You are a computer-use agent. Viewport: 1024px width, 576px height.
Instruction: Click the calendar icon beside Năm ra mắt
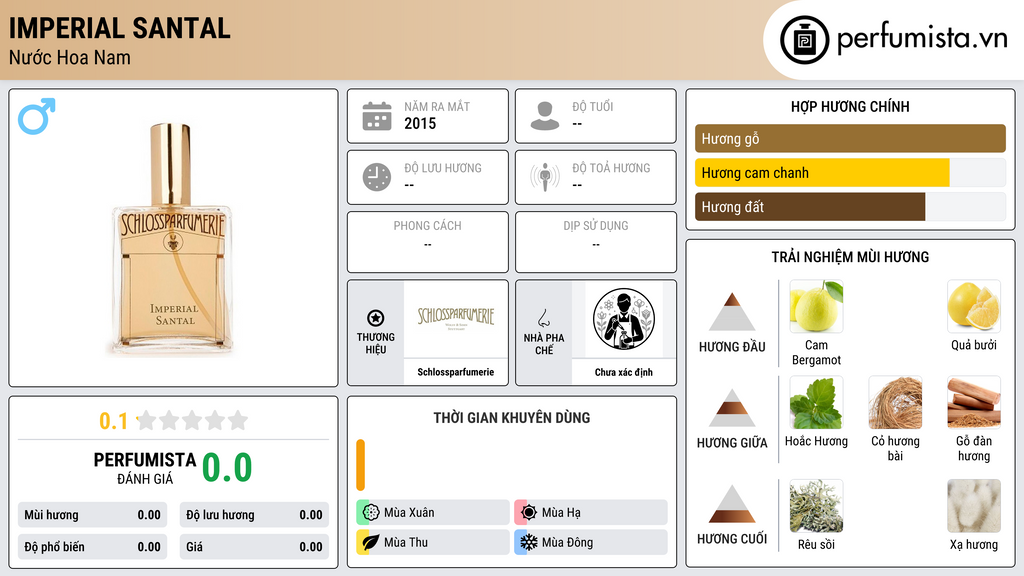pyautogui.click(x=377, y=116)
